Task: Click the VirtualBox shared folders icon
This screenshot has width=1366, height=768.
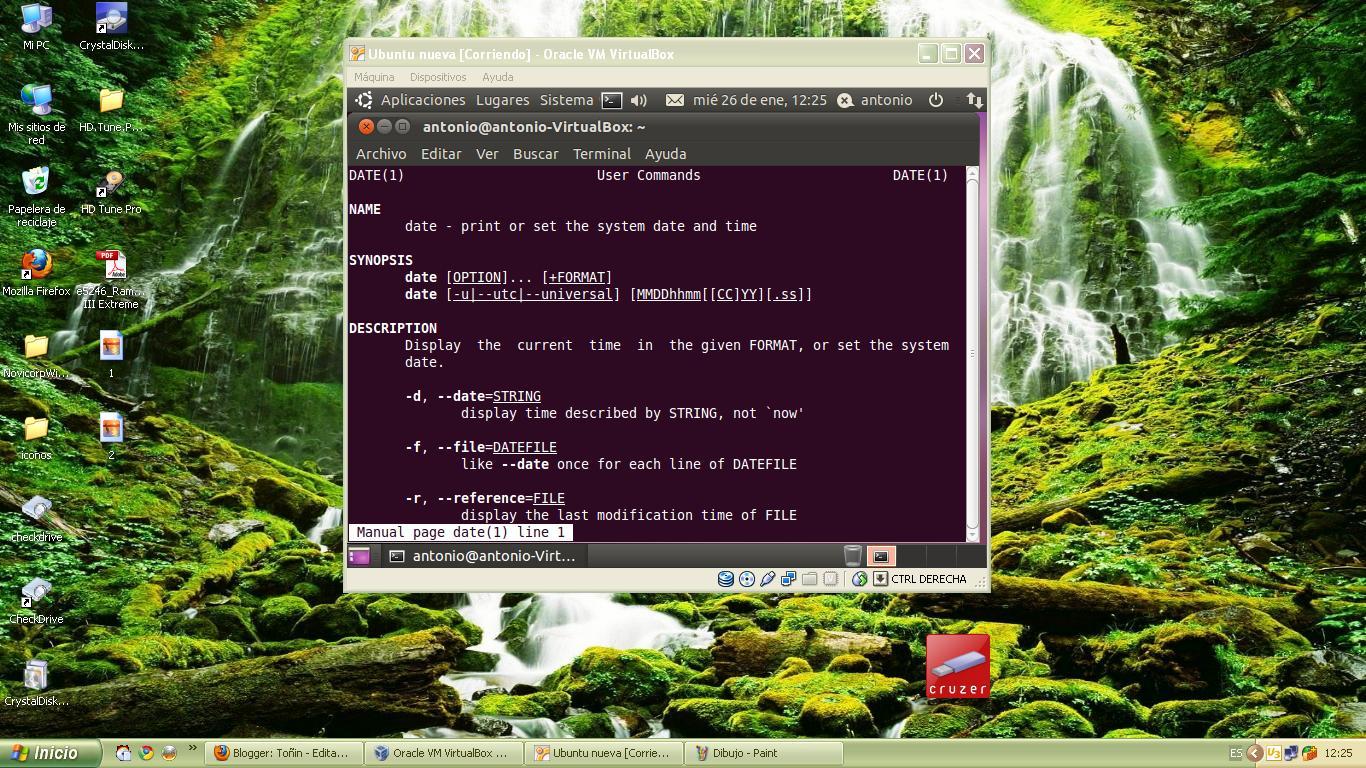Action: click(x=810, y=579)
